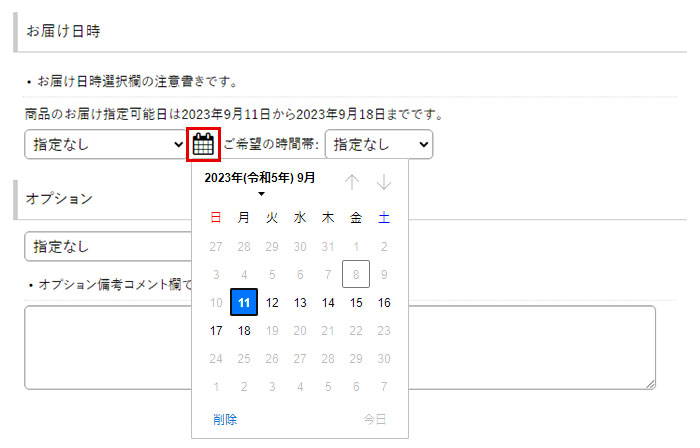Select September 17 in the calendar
The image size is (700, 448).
coord(216,331)
